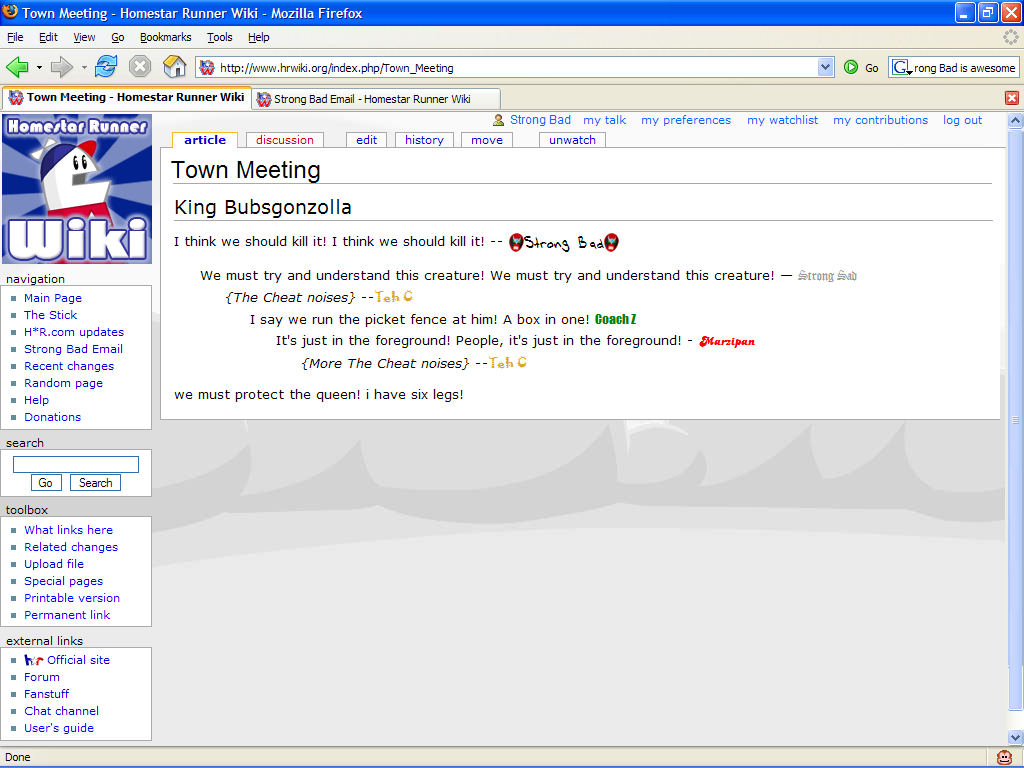Image resolution: width=1024 pixels, height=768 pixels.
Task: Click the Homestar Runner Wiki logo
Action: 77,189
